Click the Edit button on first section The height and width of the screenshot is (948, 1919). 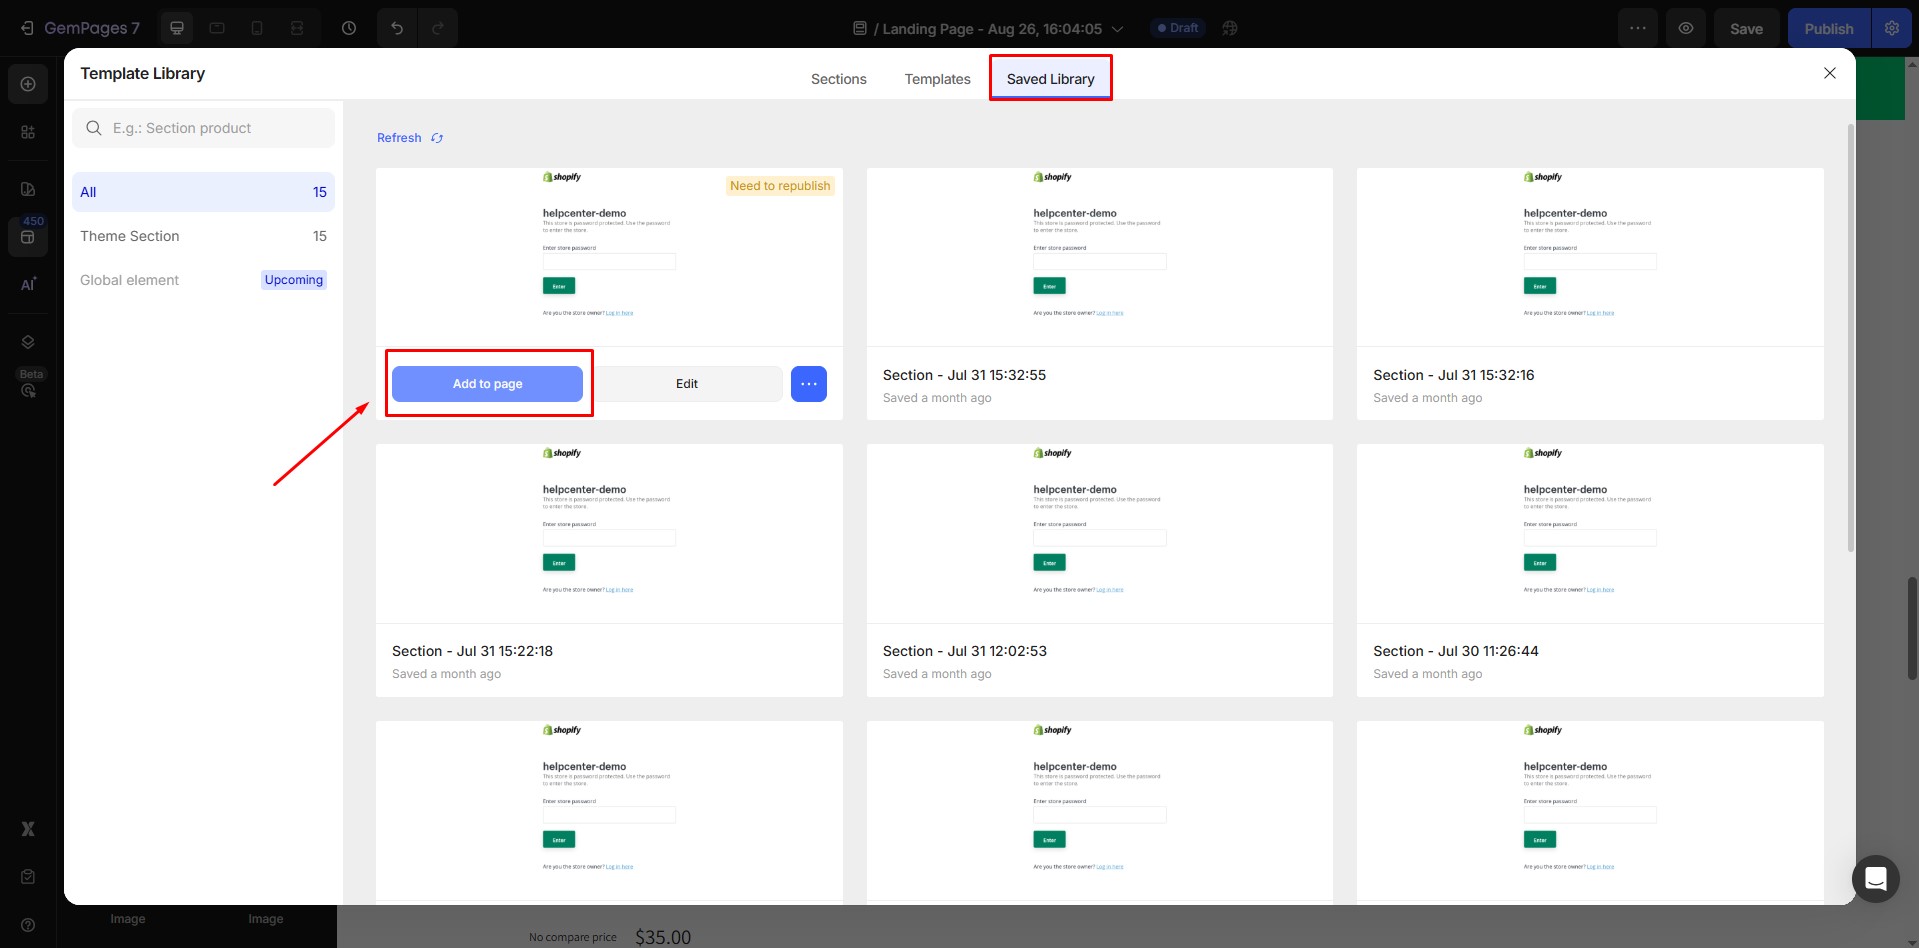[x=687, y=384]
